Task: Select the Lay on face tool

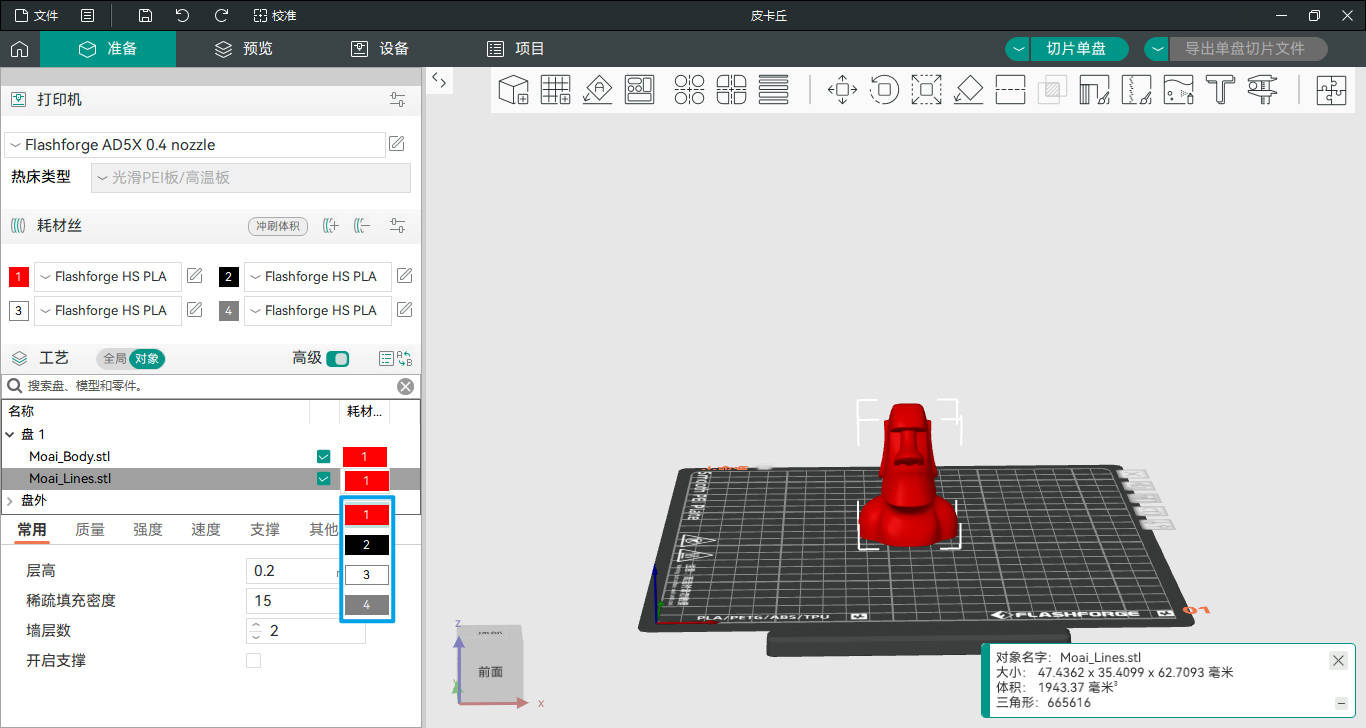Action: click(968, 89)
